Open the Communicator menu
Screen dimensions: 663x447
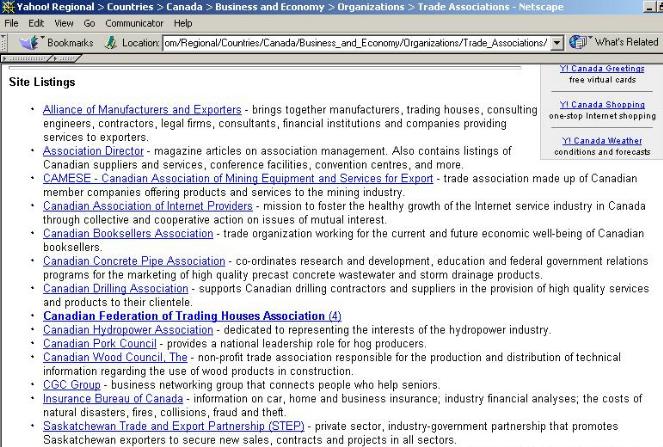(x=134, y=23)
